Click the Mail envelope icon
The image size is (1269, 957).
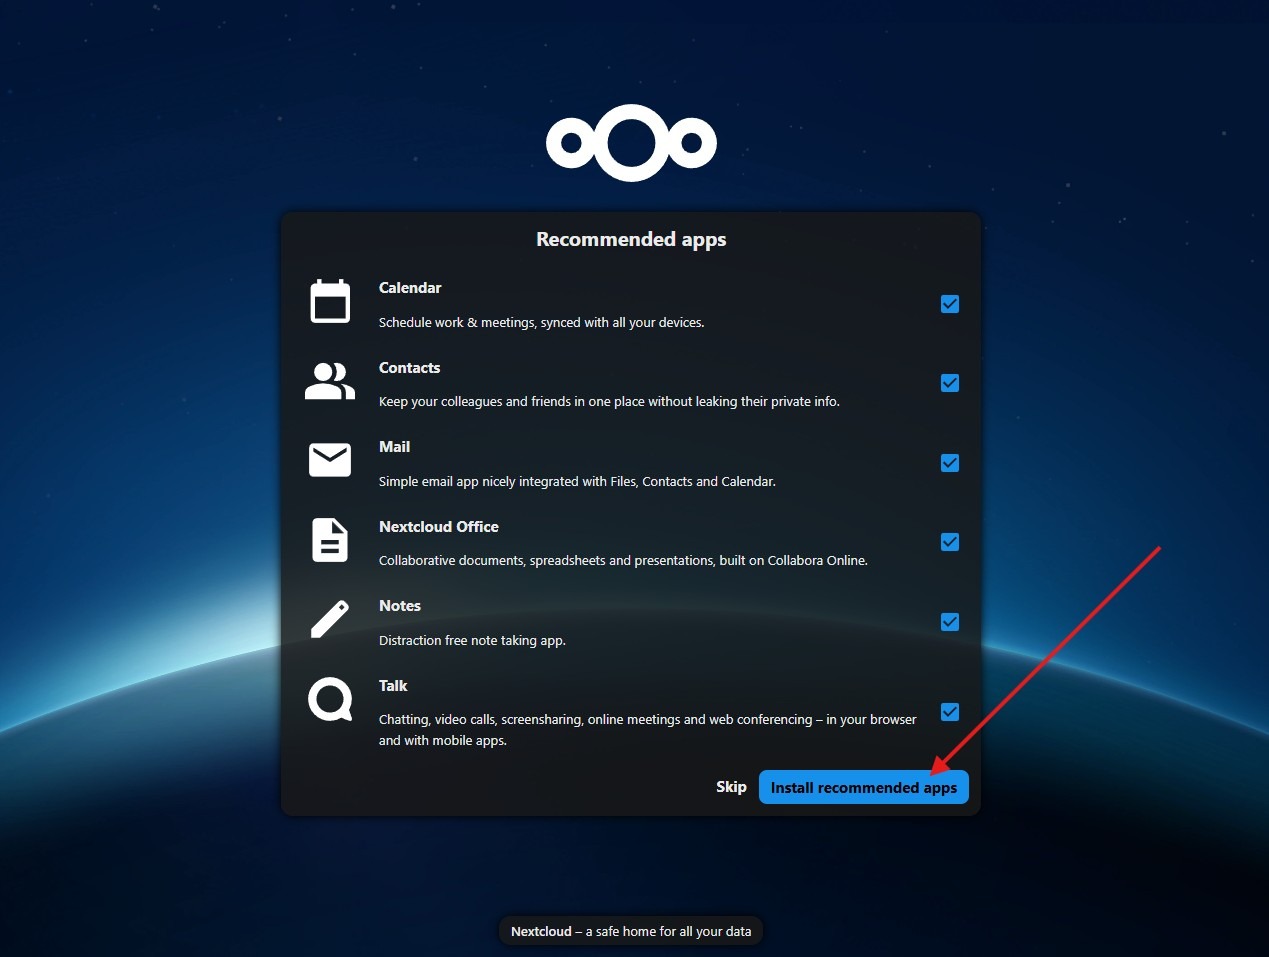330,460
